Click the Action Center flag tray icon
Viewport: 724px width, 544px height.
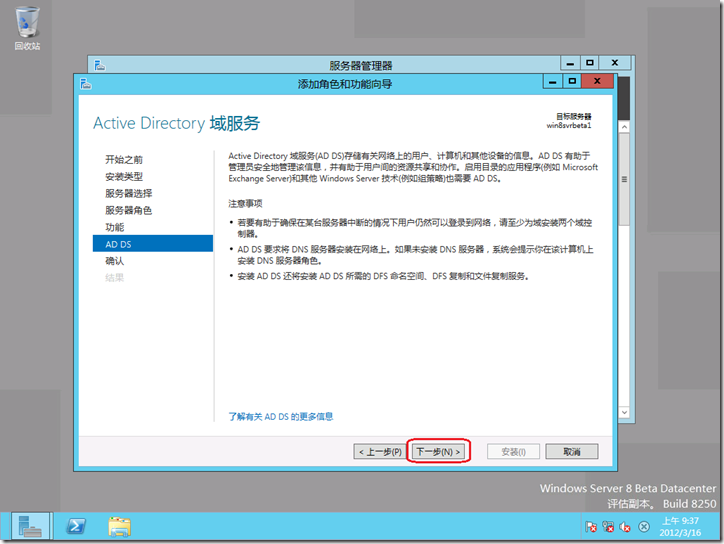(591, 527)
